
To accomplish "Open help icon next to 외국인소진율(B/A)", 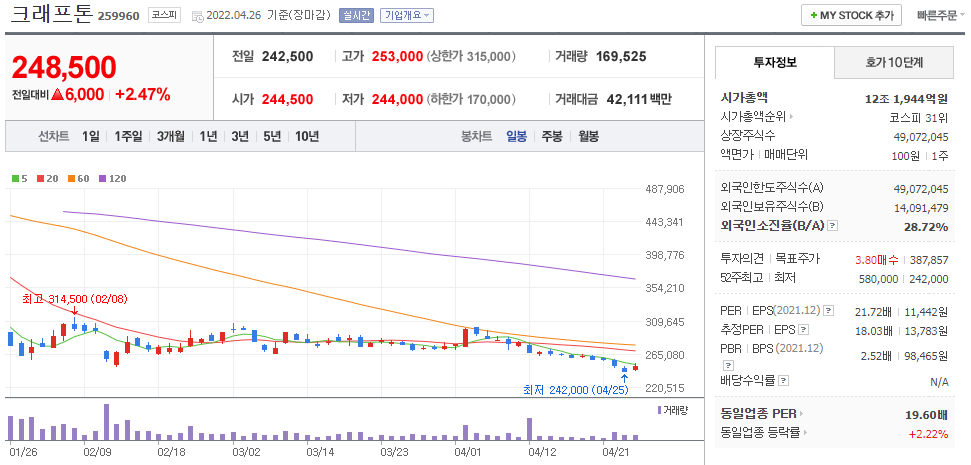I will [833, 226].
